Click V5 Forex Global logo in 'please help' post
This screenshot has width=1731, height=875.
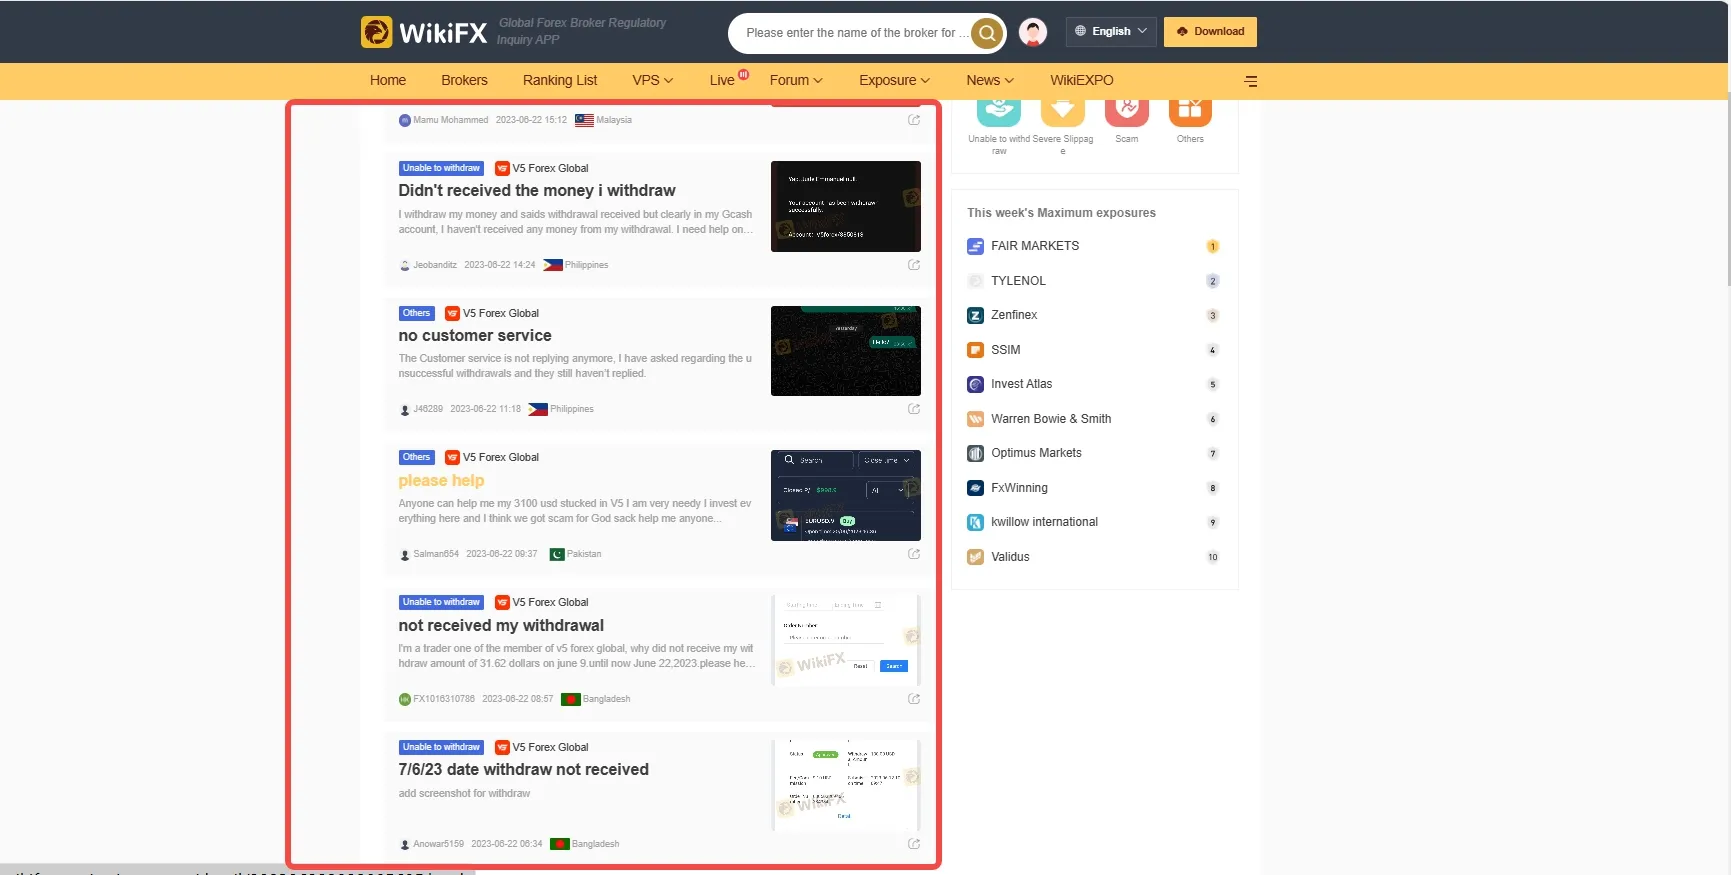click(452, 458)
